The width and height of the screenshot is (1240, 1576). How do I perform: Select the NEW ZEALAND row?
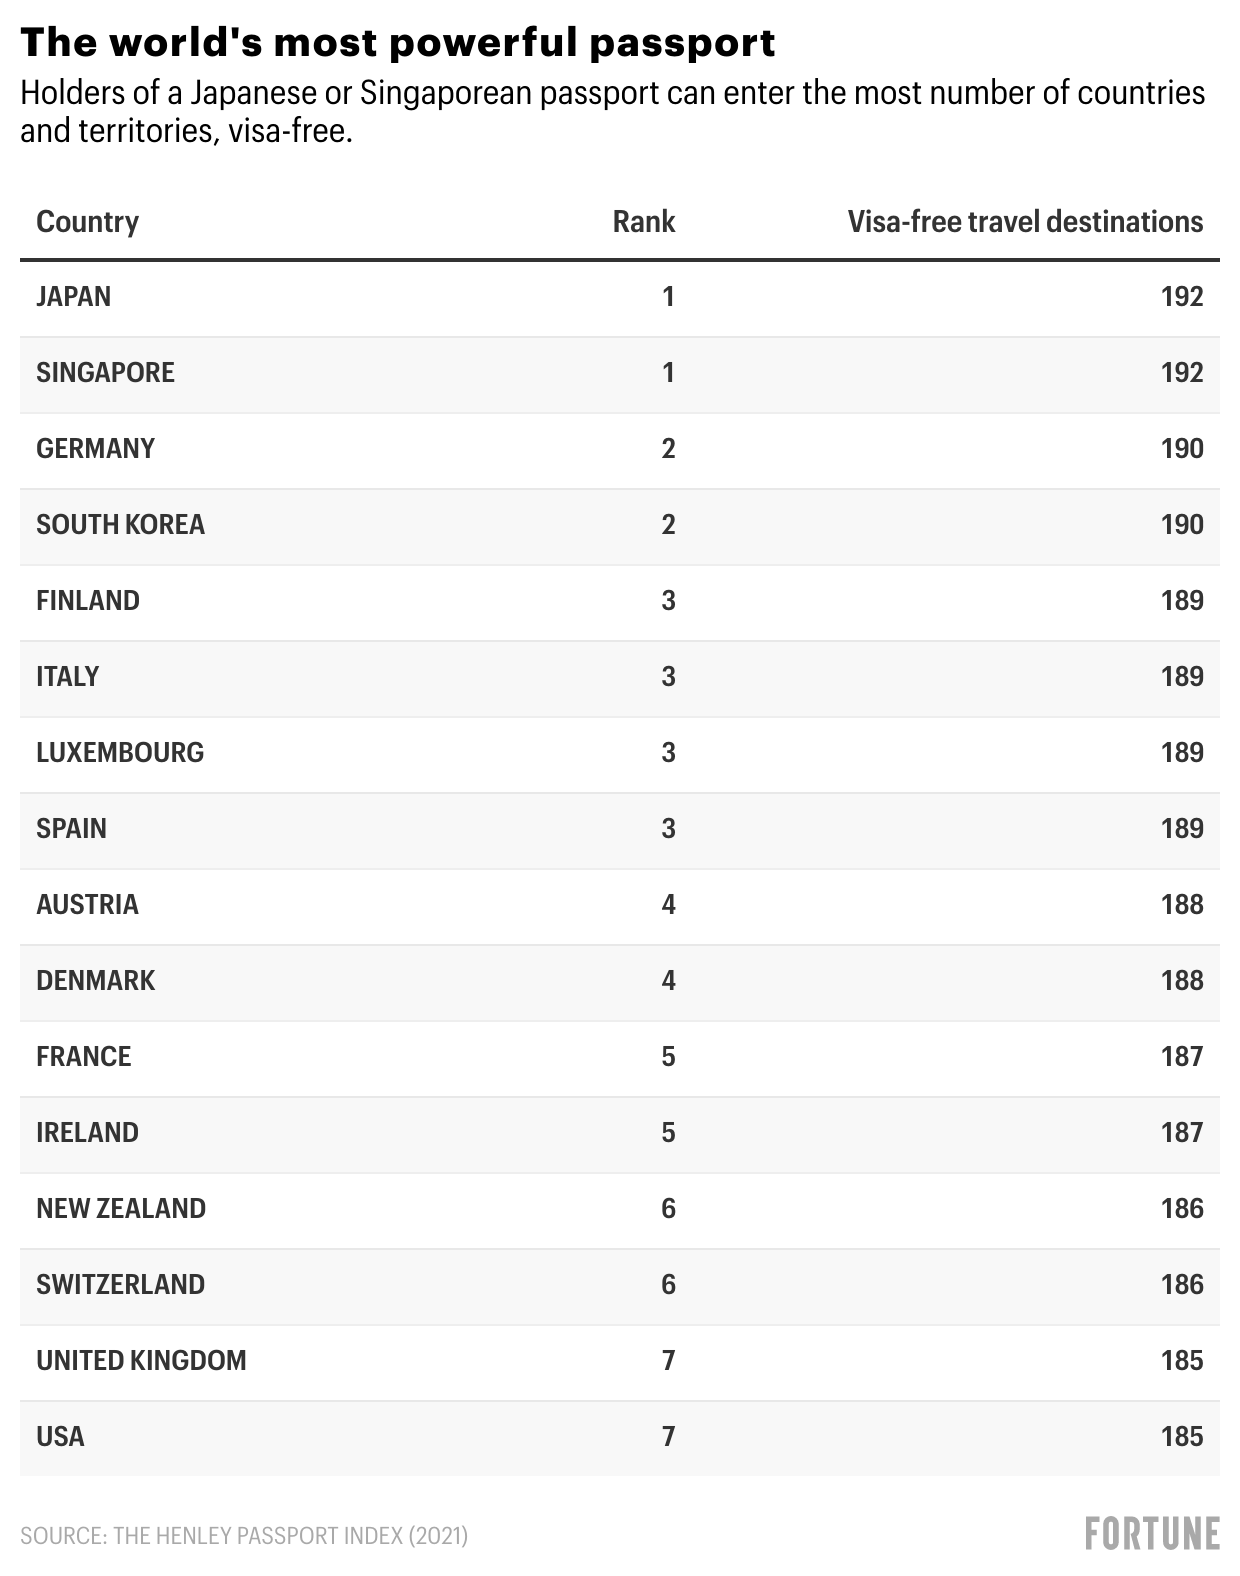(121, 1209)
